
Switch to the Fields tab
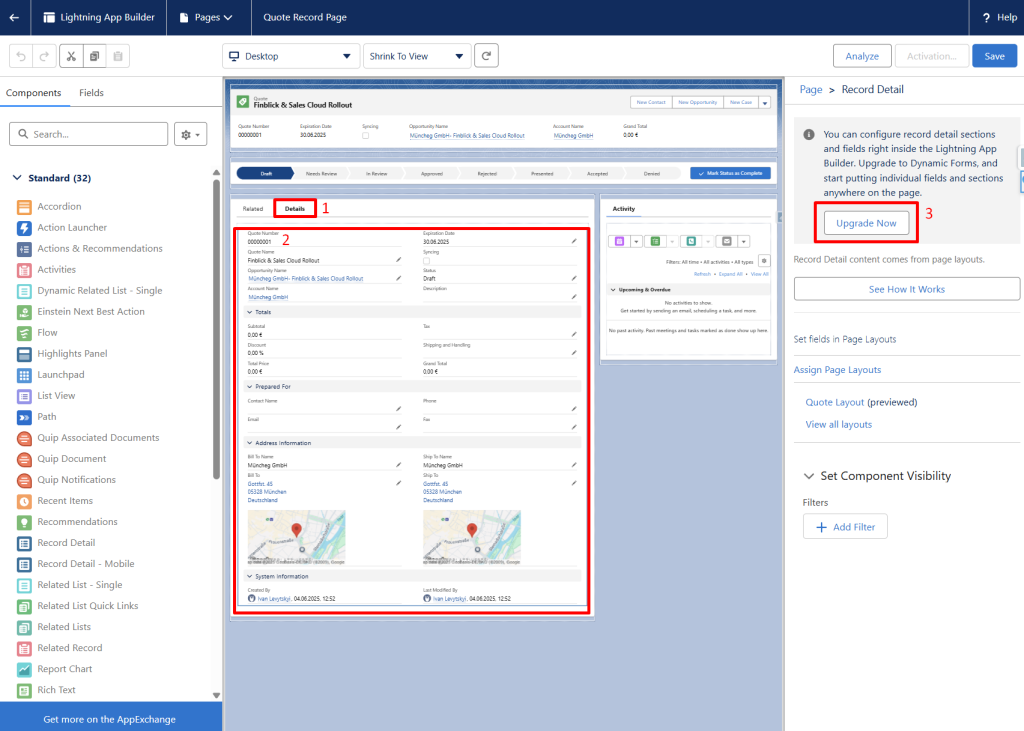click(x=91, y=93)
